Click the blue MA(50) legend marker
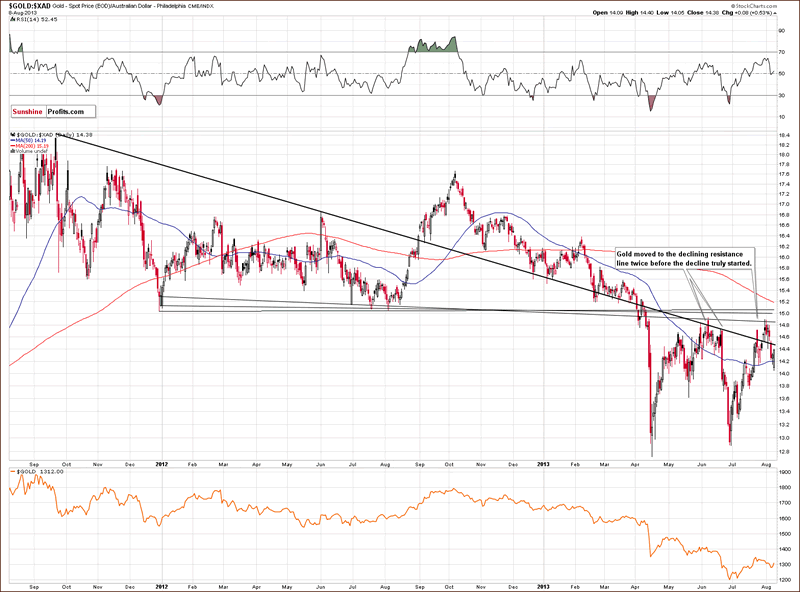 pos(10,139)
